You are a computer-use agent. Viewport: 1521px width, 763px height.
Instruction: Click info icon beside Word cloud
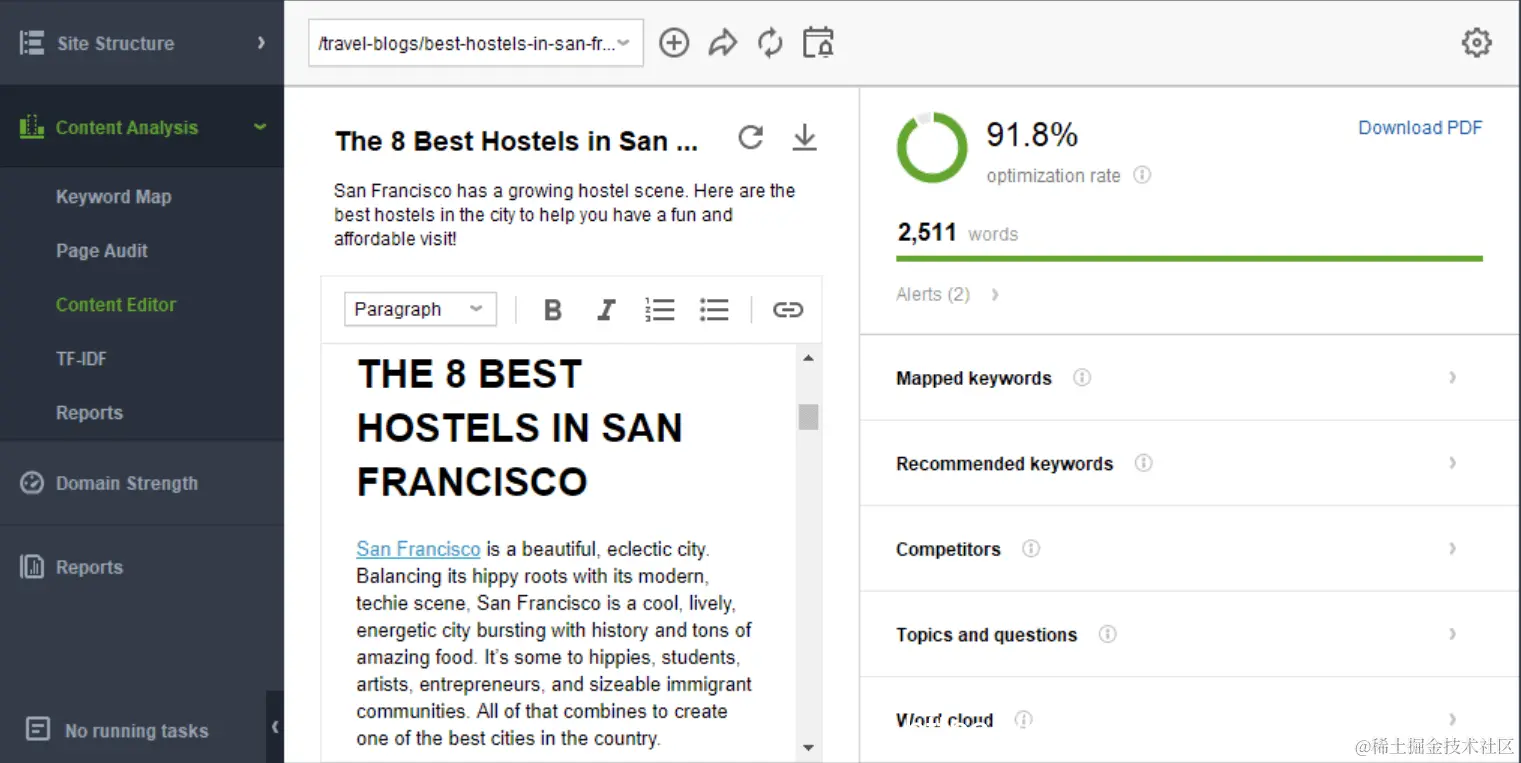(1023, 719)
